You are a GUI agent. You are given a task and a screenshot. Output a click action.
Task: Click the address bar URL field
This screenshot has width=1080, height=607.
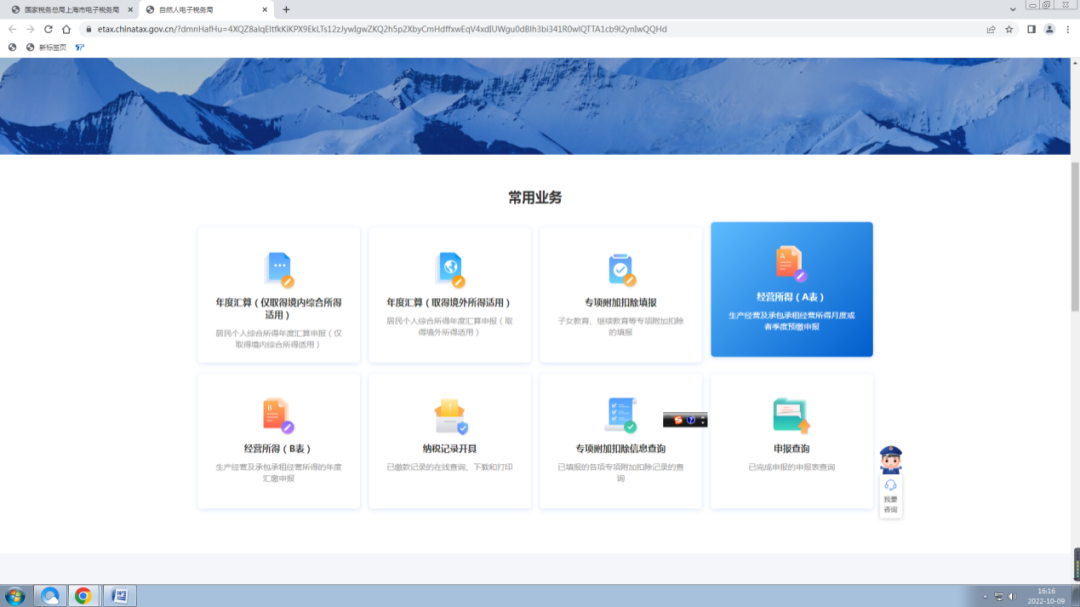click(382, 29)
